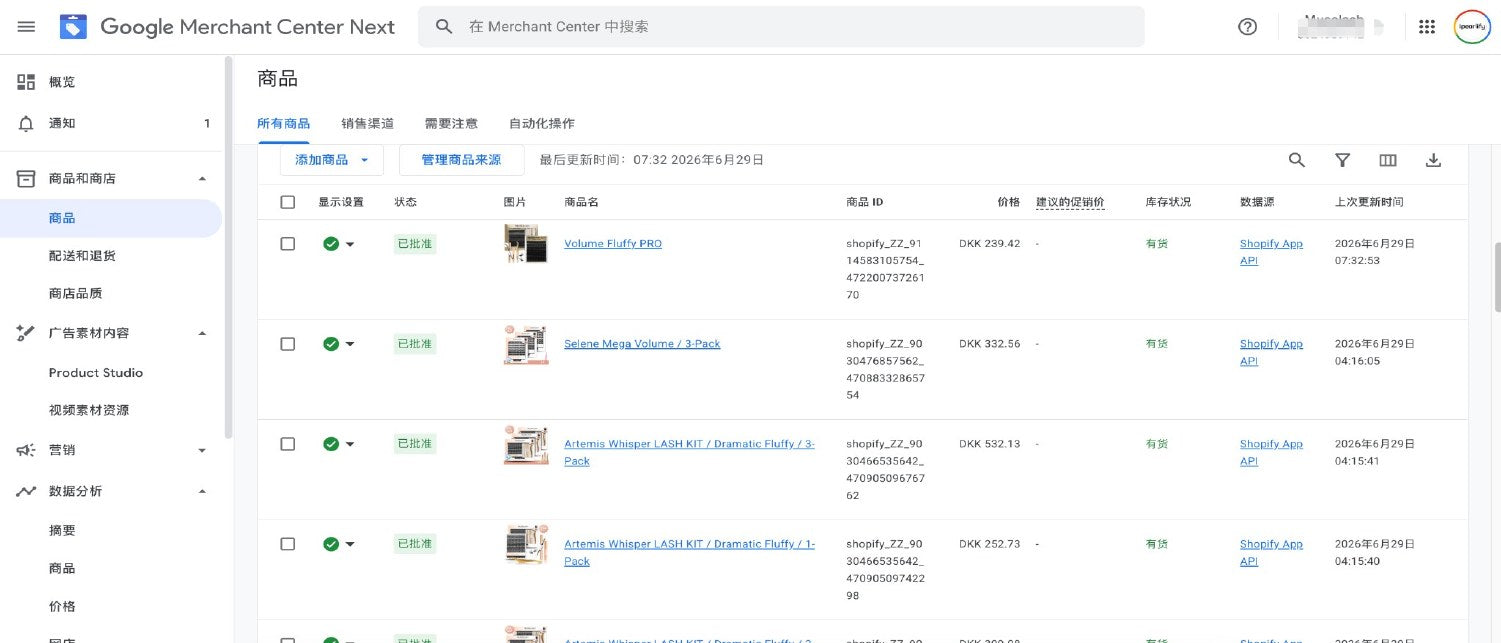1501x643 pixels.
Task: Click the Artemis Whisper 3-Pack thumbnail
Action: (x=526, y=444)
